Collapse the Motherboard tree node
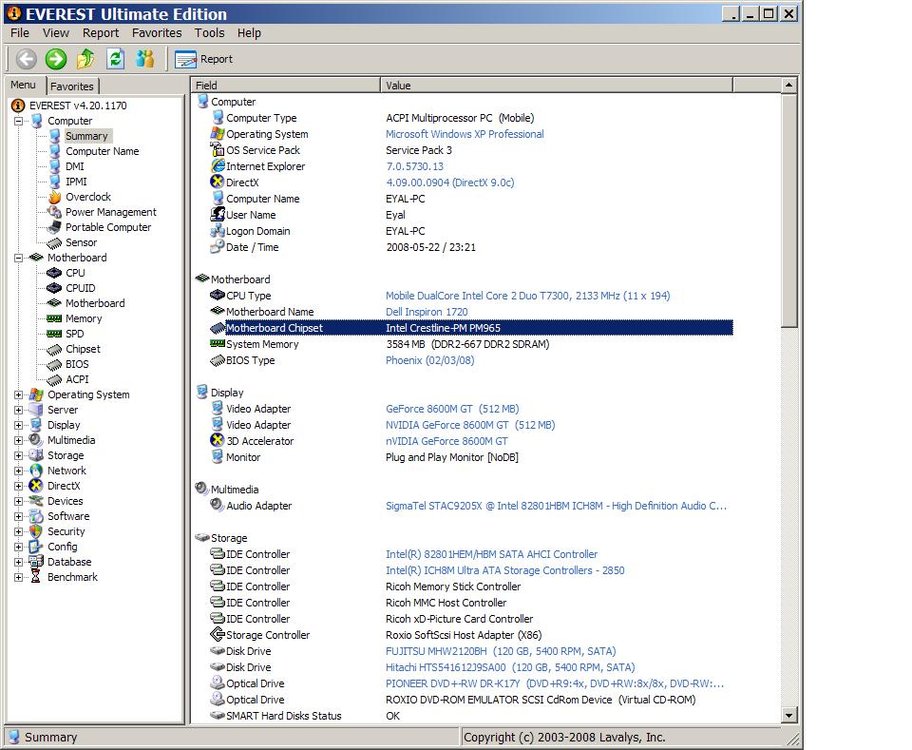 [19, 258]
